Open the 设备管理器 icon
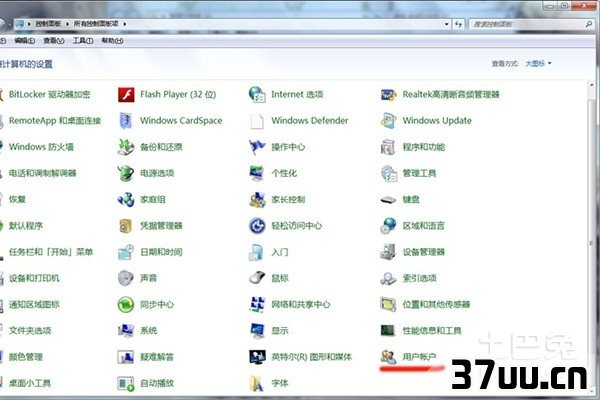Screen dimensions: 600x400 pyautogui.click(x=388, y=252)
